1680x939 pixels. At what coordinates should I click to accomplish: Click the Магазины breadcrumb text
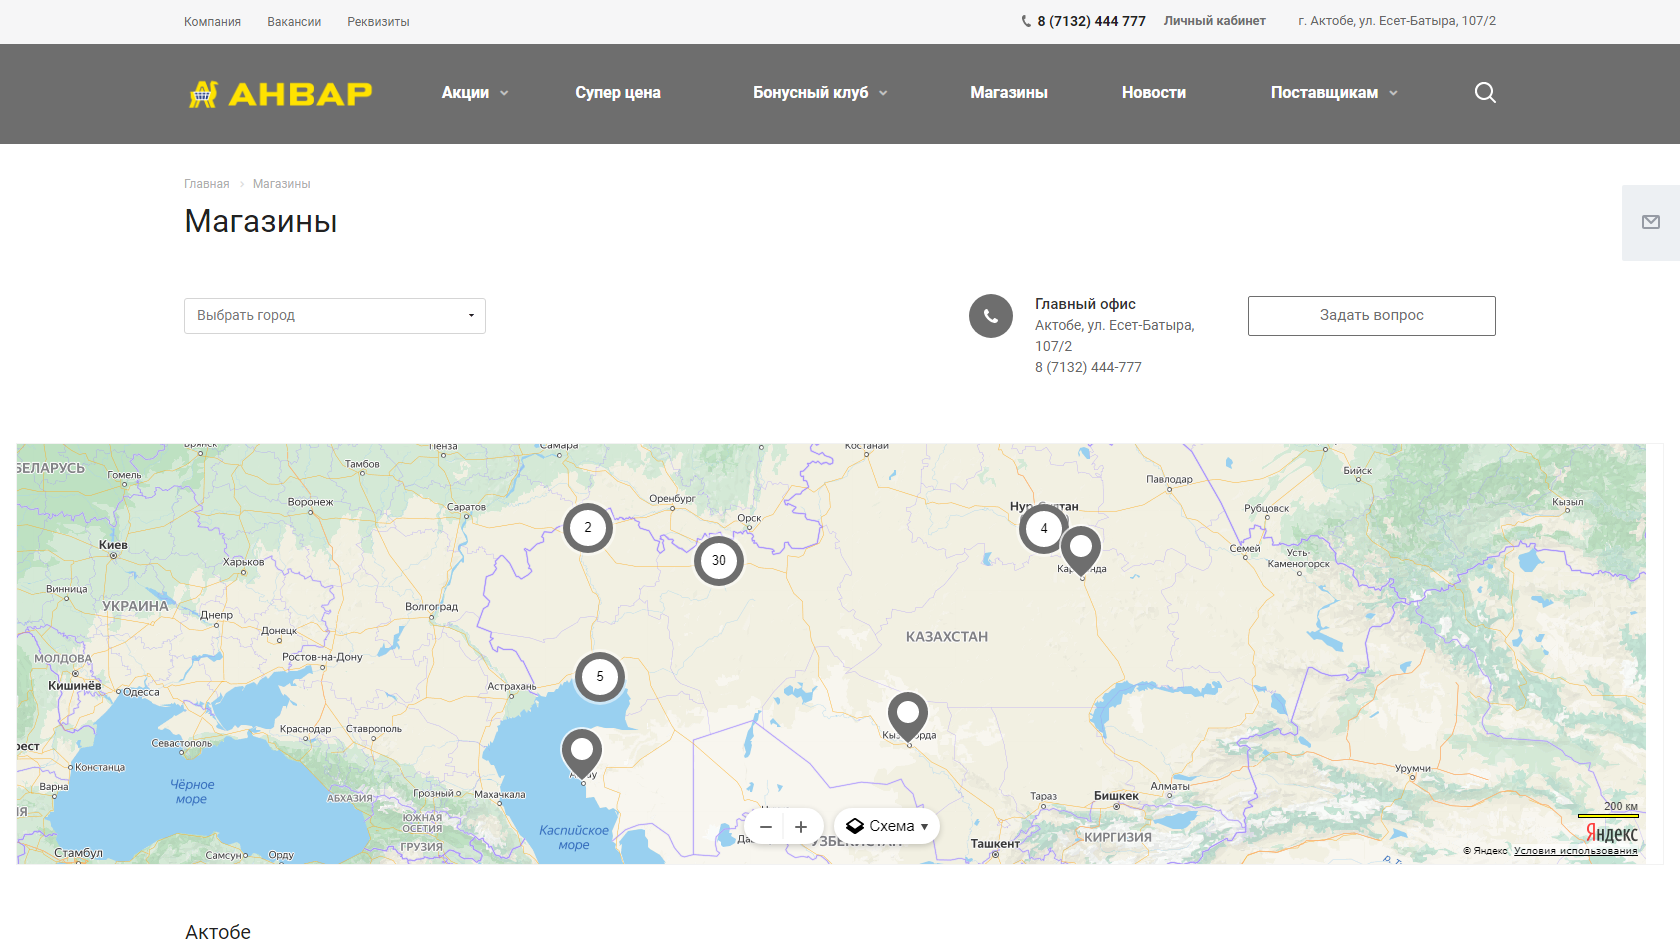(x=281, y=184)
